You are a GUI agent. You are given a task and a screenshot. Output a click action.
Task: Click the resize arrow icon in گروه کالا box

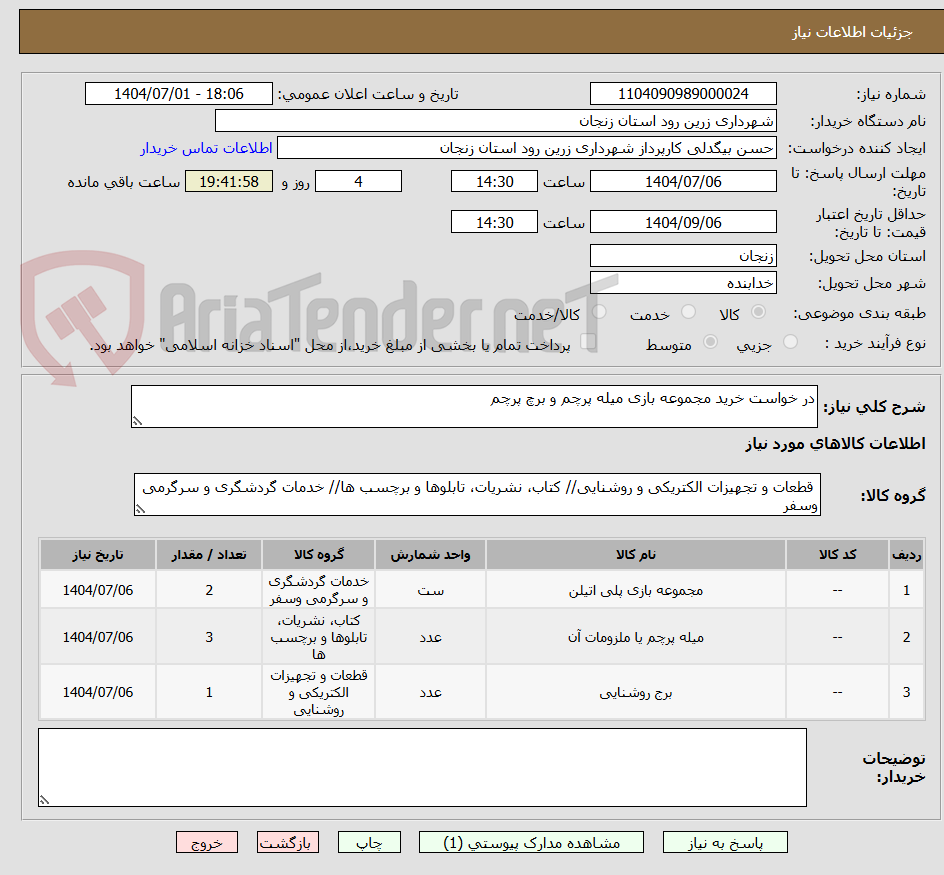[140, 510]
